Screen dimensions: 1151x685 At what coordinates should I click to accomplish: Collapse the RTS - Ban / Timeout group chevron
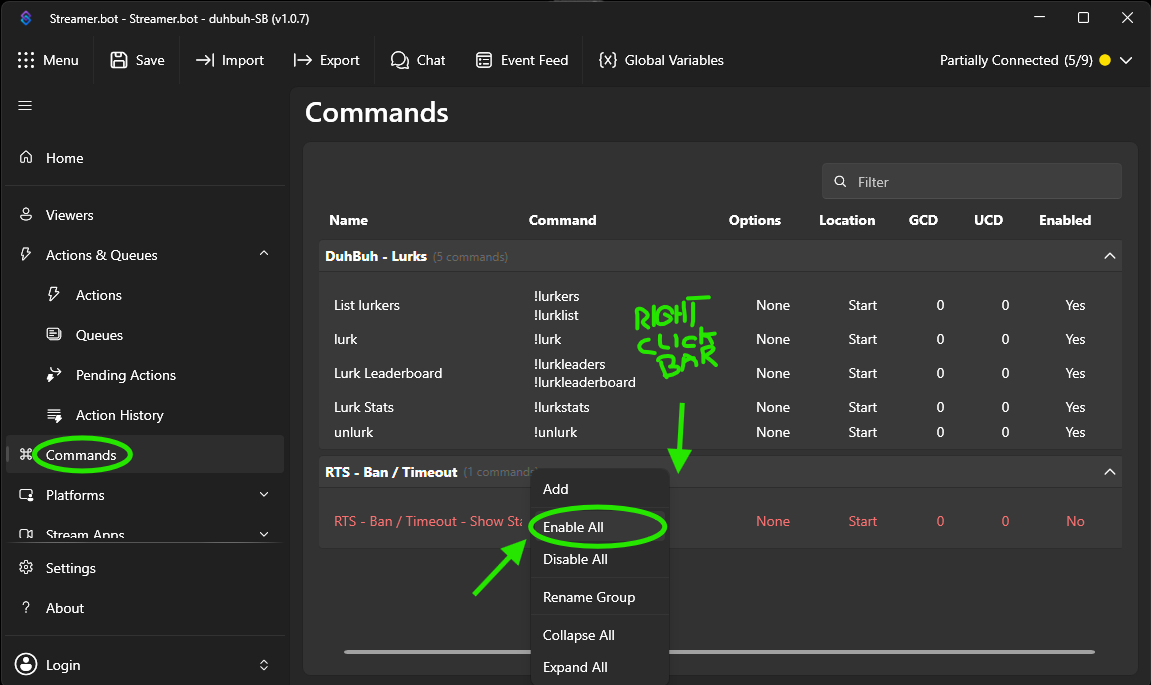pyautogui.click(x=1110, y=472)
